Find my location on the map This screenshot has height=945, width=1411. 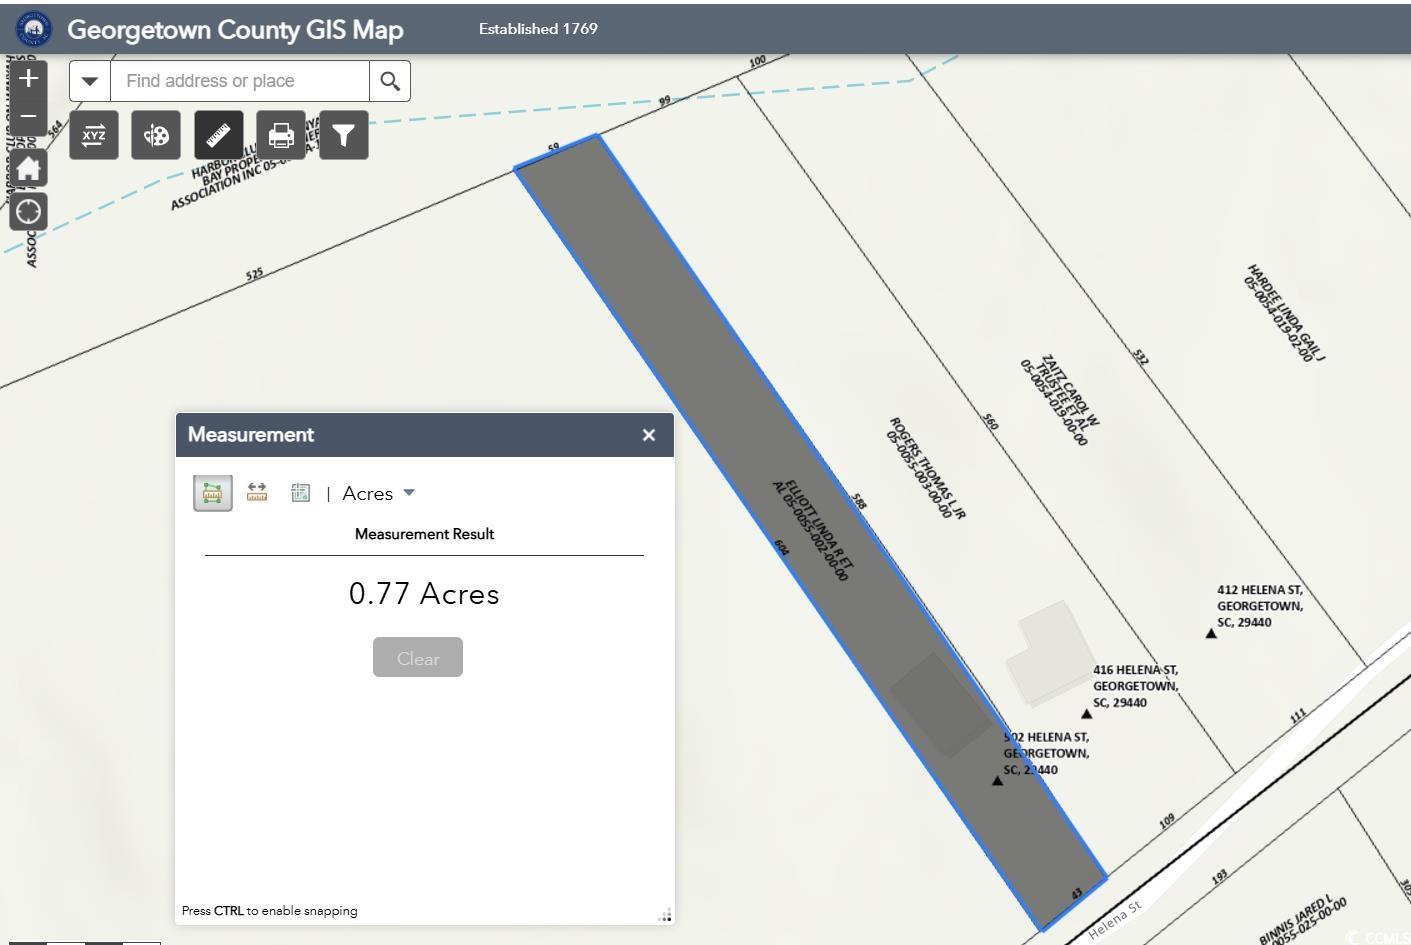coord(28,212)
